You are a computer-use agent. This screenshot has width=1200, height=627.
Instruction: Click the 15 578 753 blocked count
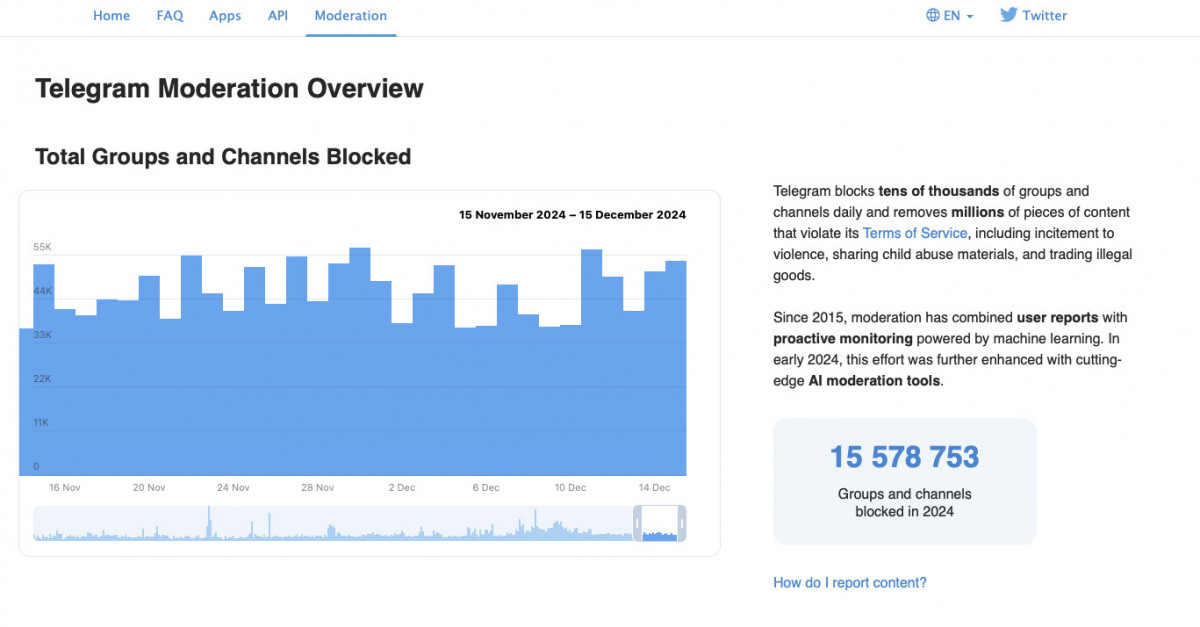click(904, 457)
